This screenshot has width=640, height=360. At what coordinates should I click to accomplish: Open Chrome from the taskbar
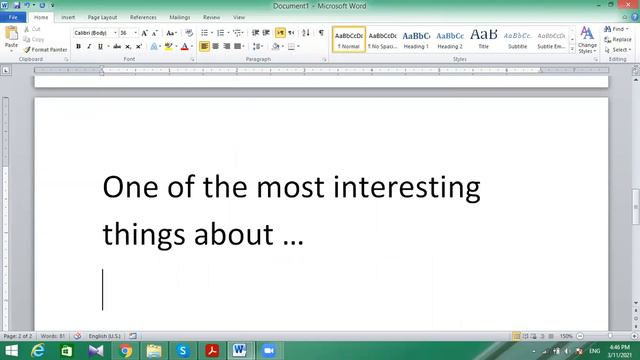[x=126, y=351]
